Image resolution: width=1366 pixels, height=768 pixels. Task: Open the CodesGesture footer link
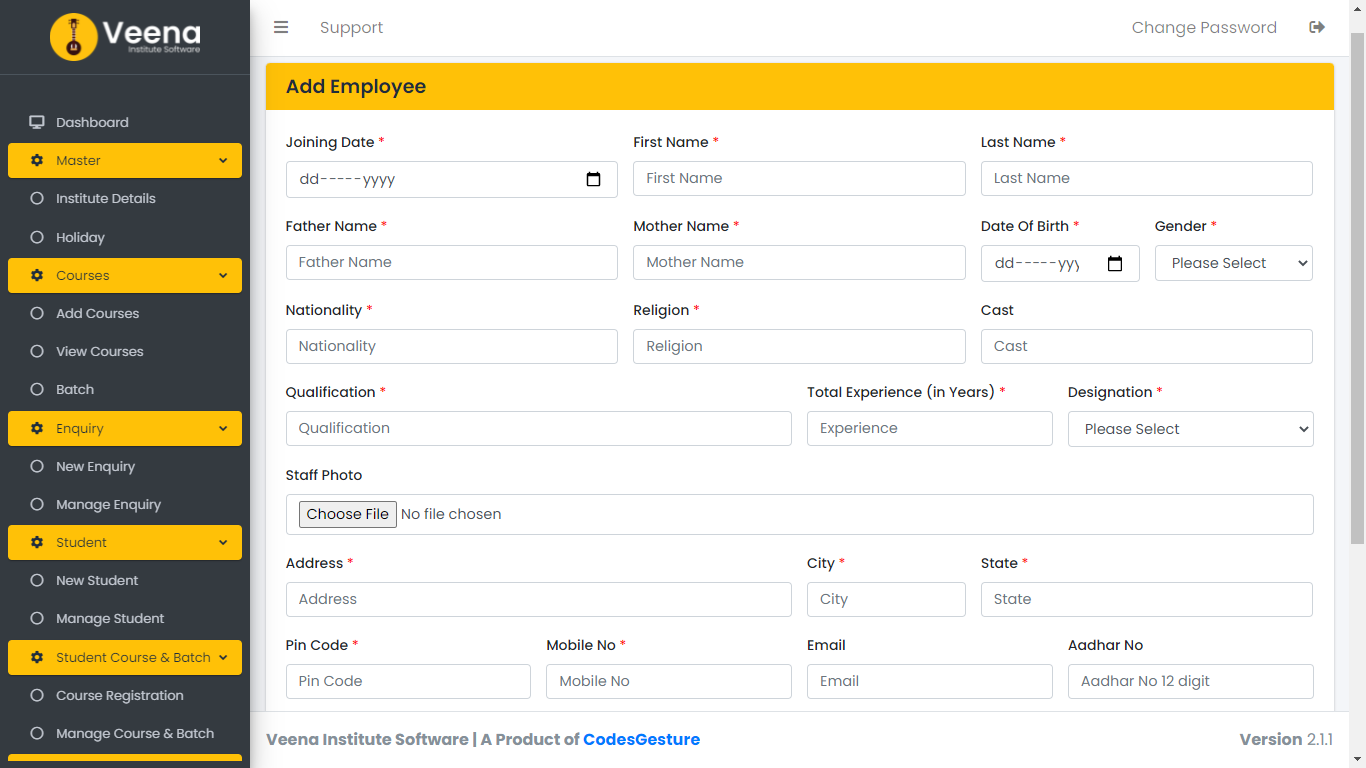pyautogui.click(x=641, y=739)
